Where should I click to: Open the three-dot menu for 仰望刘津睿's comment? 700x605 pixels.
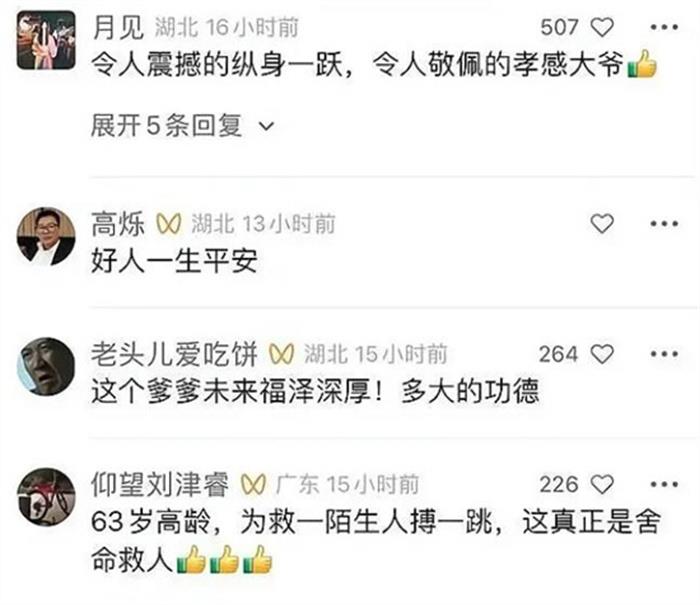[664, 484]
